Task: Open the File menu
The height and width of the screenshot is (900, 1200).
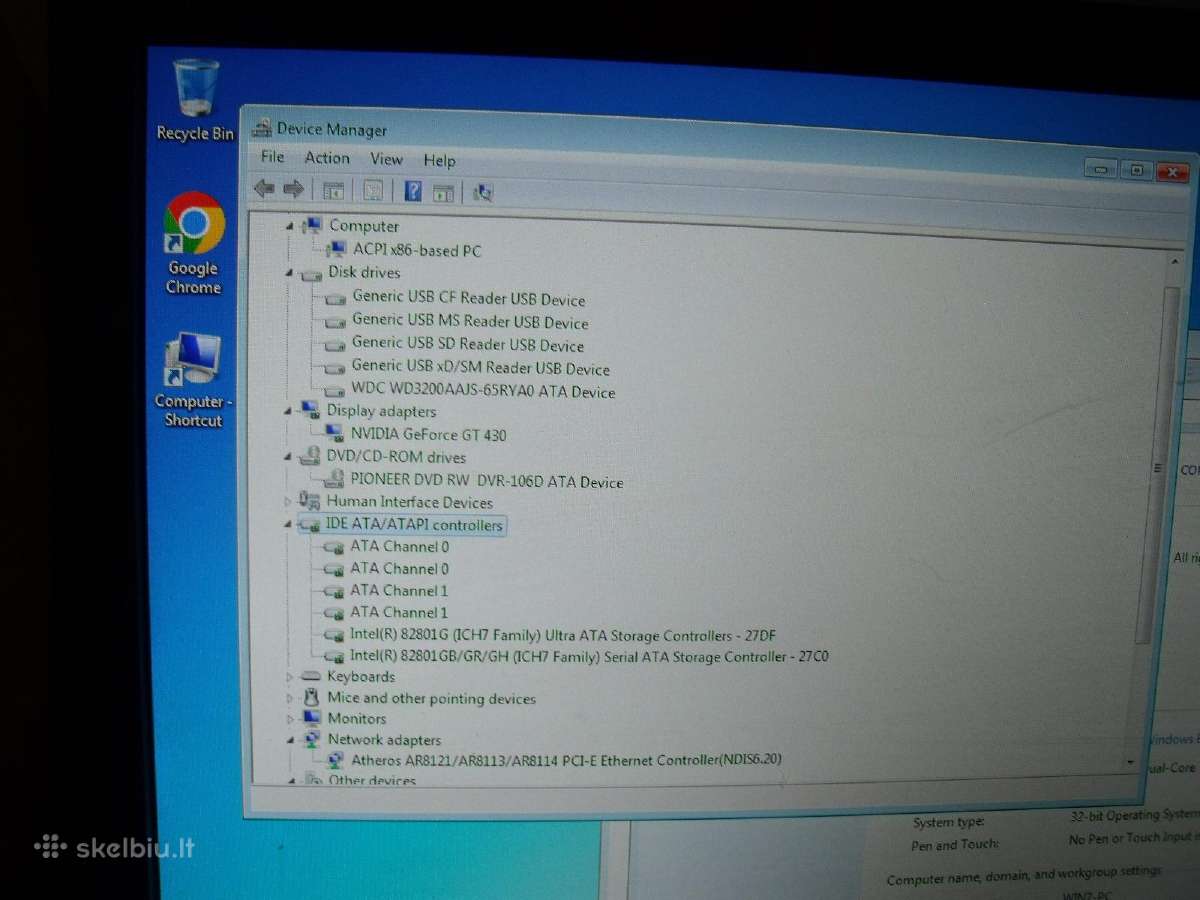Action: tap(272, 157)
